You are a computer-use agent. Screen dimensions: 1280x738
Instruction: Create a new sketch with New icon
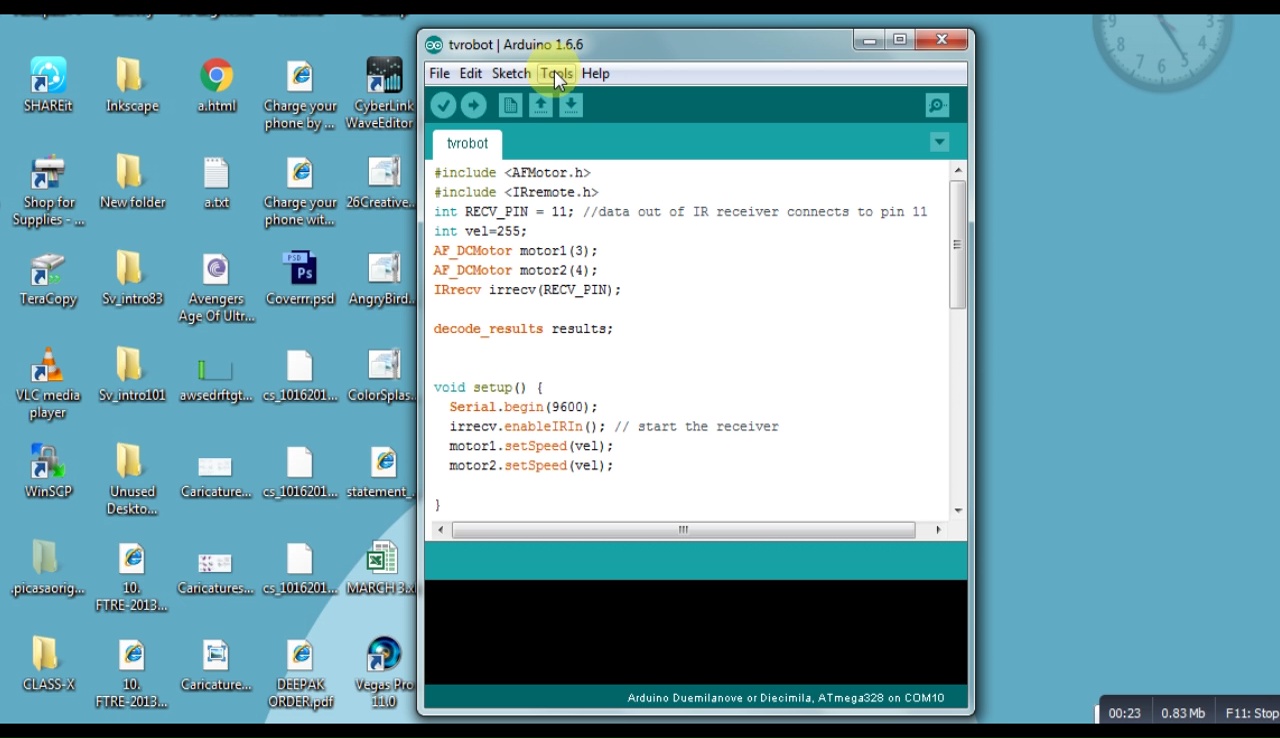pos(510,105)
